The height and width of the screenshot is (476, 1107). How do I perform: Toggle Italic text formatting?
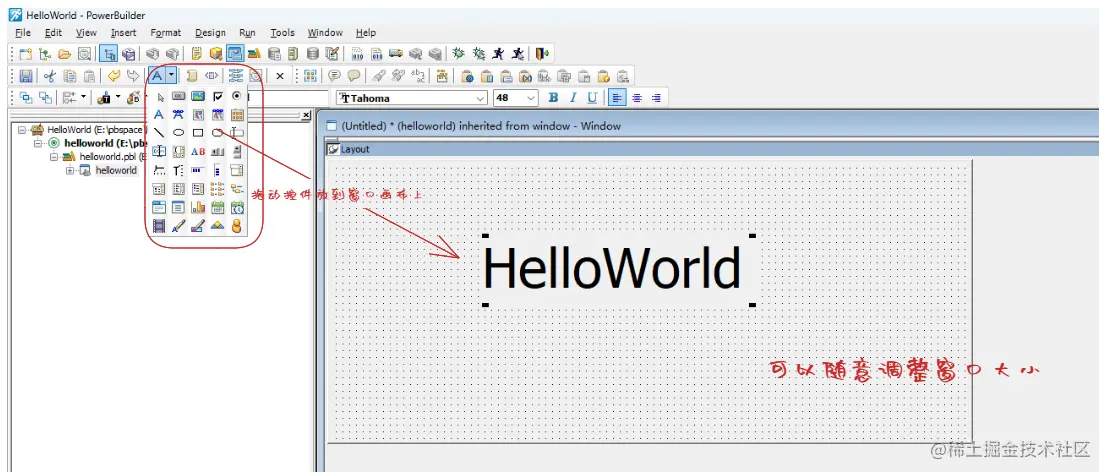pyautogui.click(x=573, y=97)
